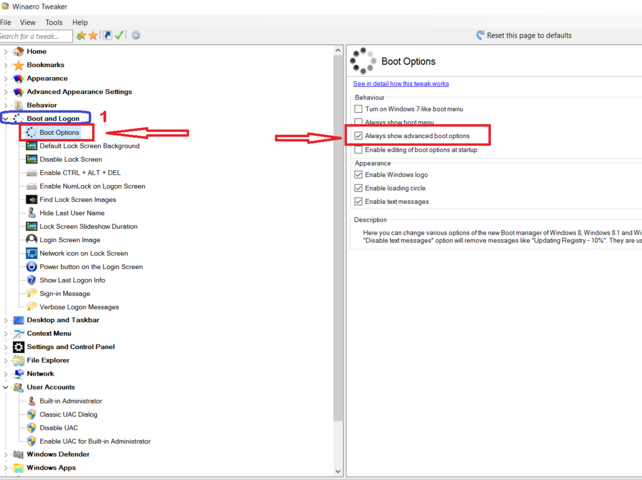Click the tree scrollbar up arrow
The height and width of the screenshot is (480, 642).
(338, 50)
